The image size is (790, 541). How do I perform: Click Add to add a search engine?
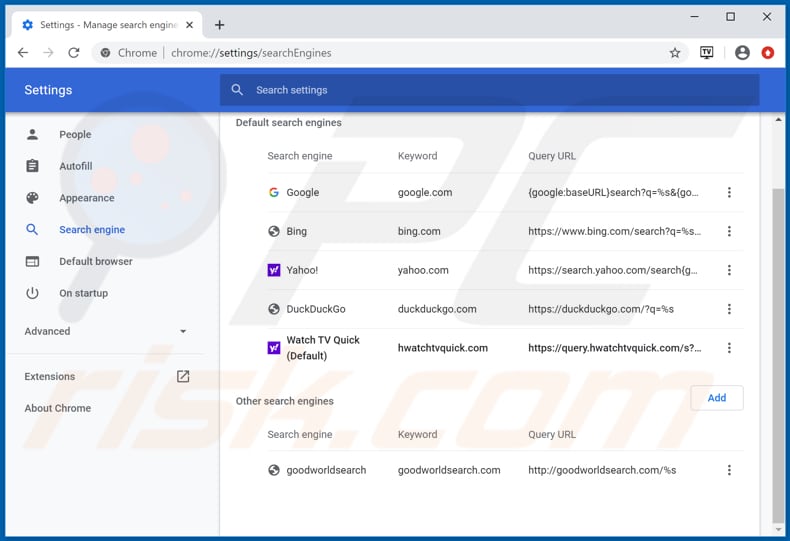point(716,397)
